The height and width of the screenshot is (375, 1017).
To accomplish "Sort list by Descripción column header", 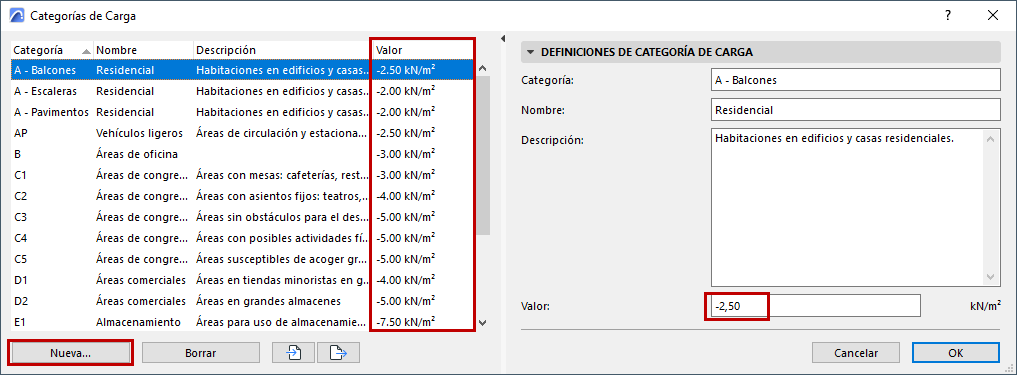I will pyautogui.click(x=282, y=50).
